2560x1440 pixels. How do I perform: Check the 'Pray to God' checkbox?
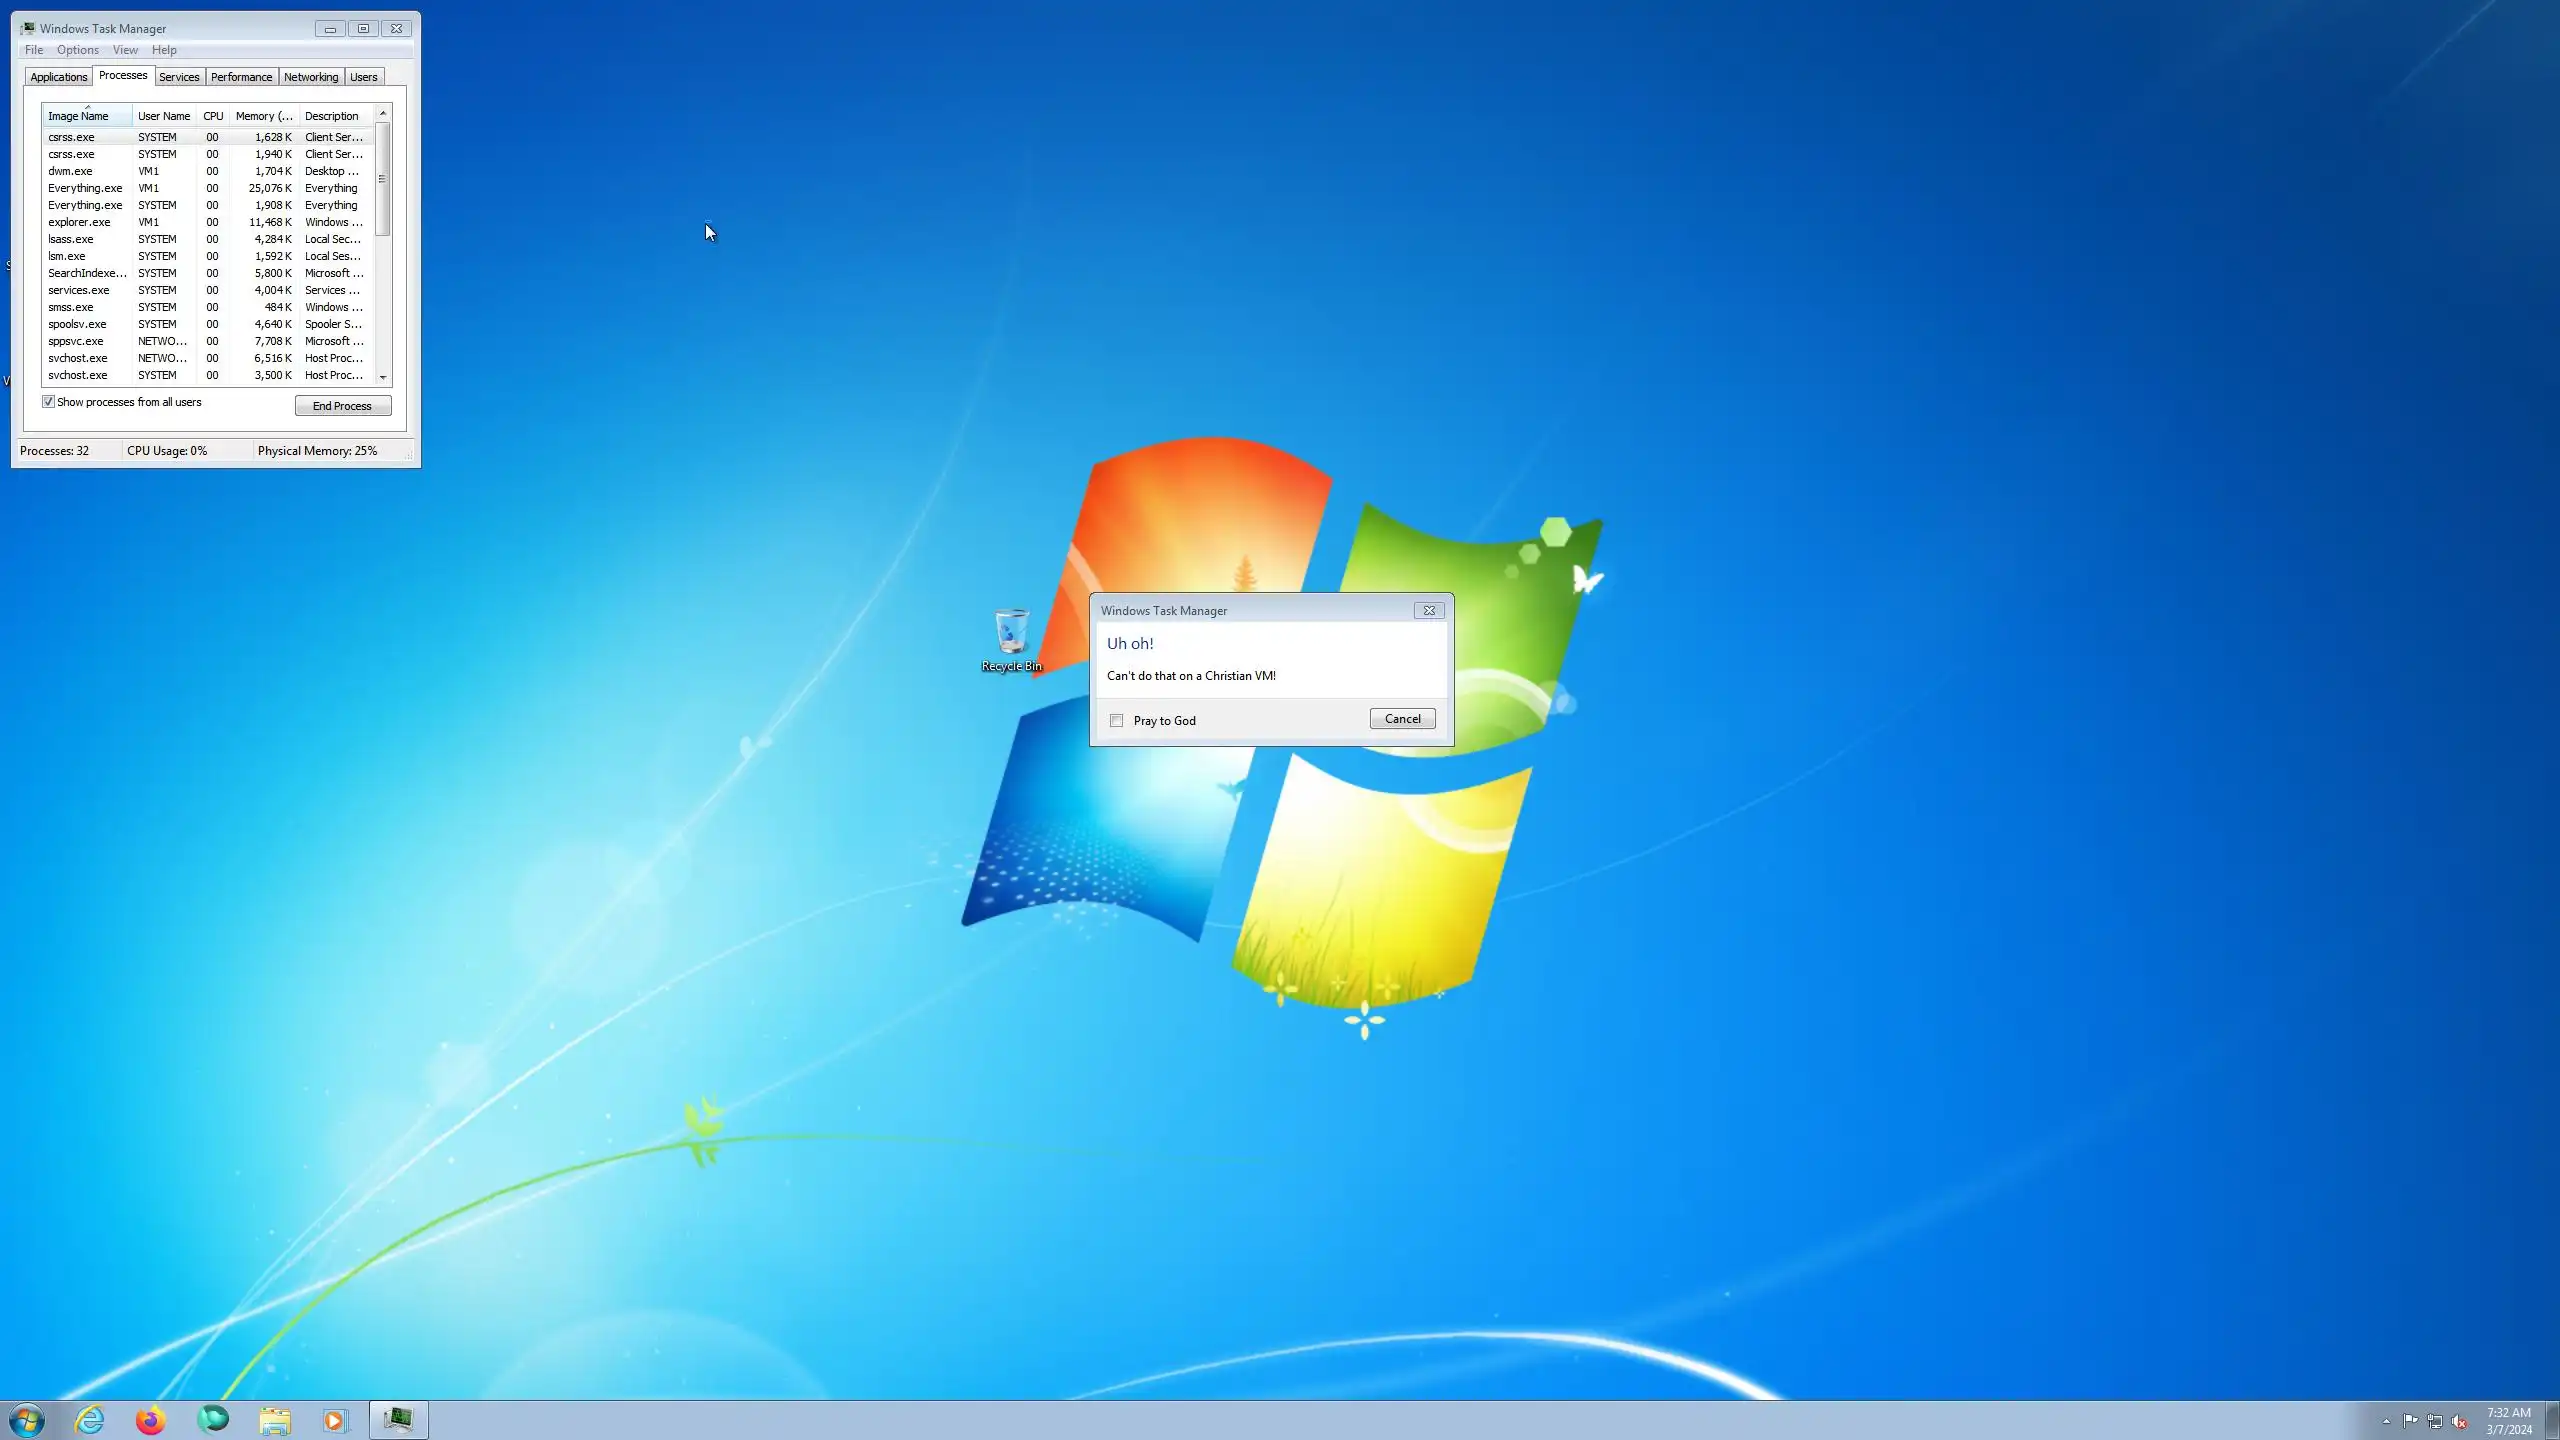pos(1116,720)
